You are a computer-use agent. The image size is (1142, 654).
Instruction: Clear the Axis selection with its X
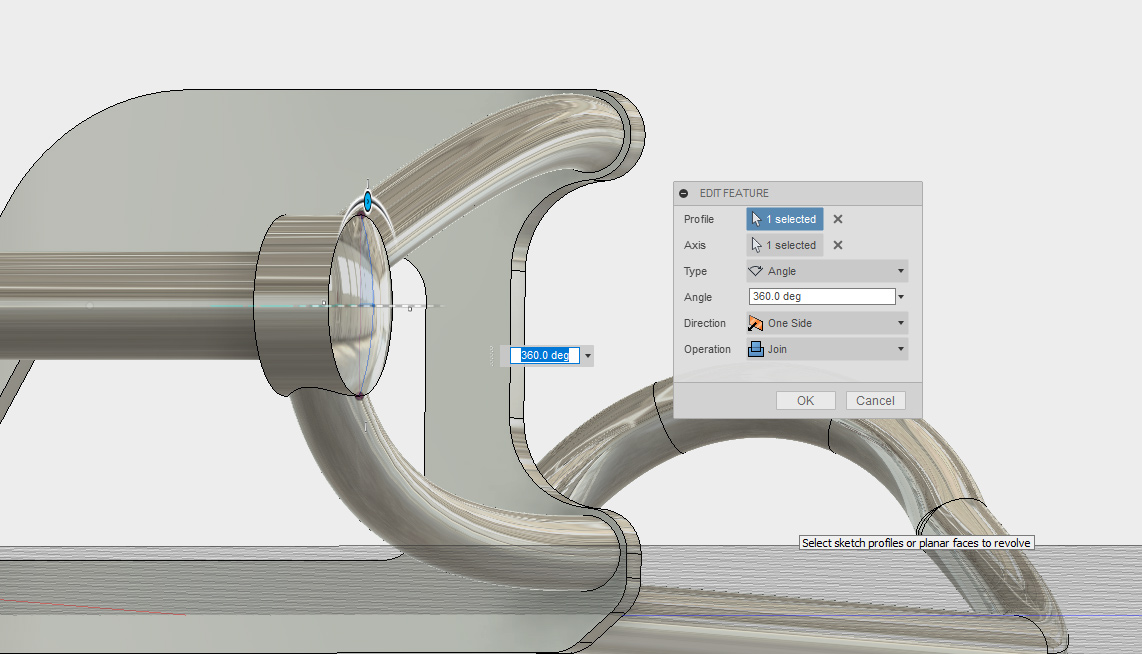point(838,246)
